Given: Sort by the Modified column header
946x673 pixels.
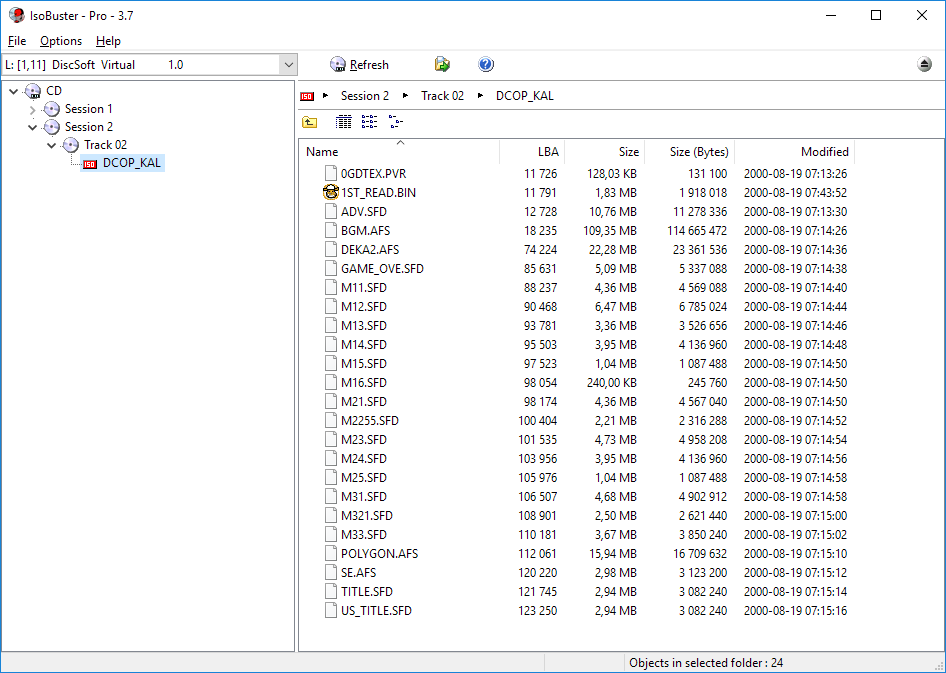Looking at the screenshot, I should tap(795, 151).
